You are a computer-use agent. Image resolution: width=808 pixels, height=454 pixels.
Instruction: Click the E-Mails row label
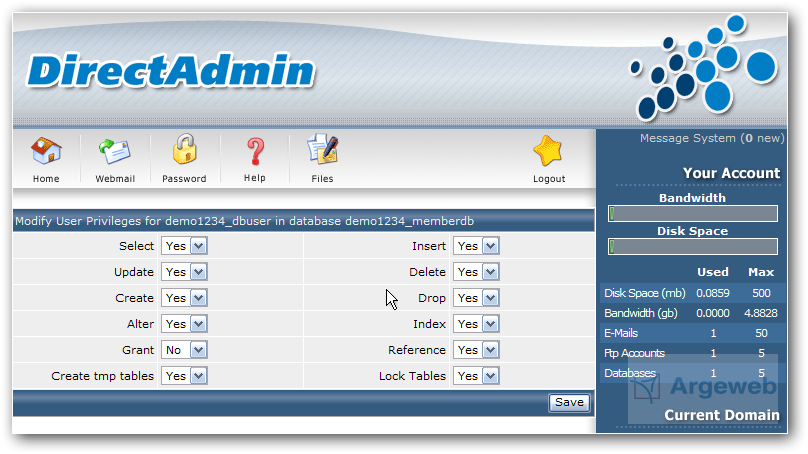pos(621,333)
